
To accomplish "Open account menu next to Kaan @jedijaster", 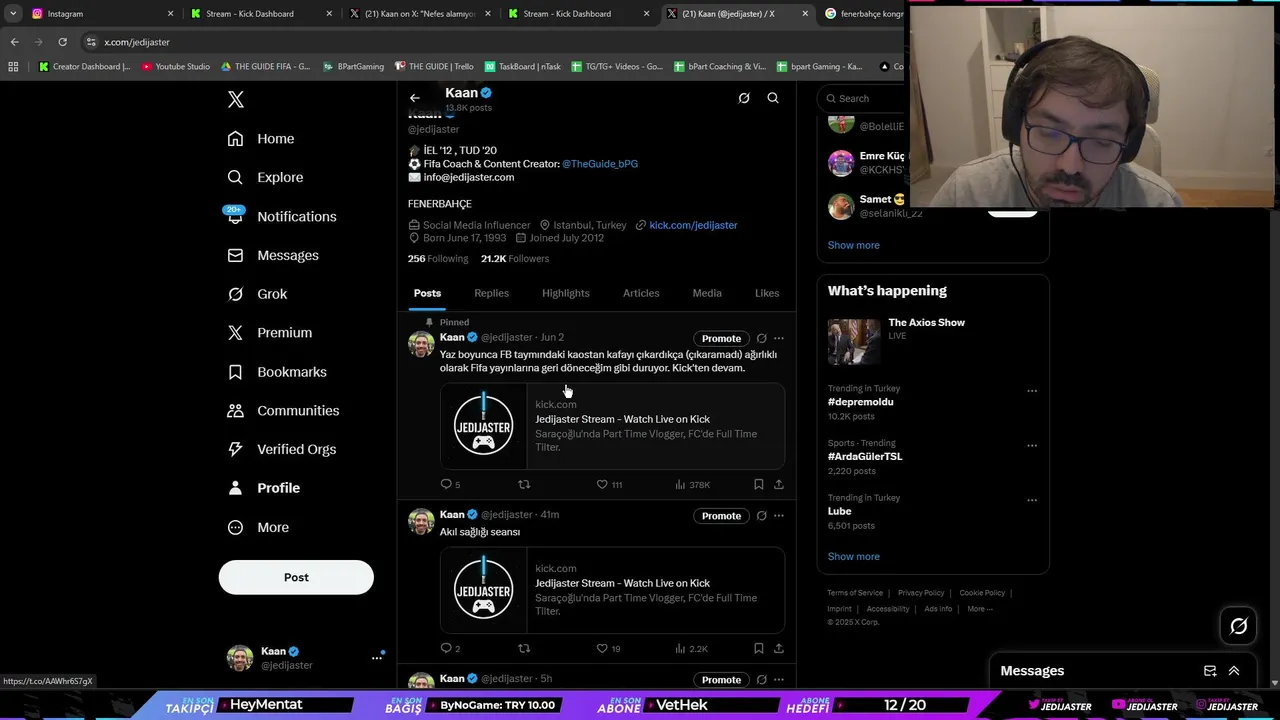I will point(377,657).
